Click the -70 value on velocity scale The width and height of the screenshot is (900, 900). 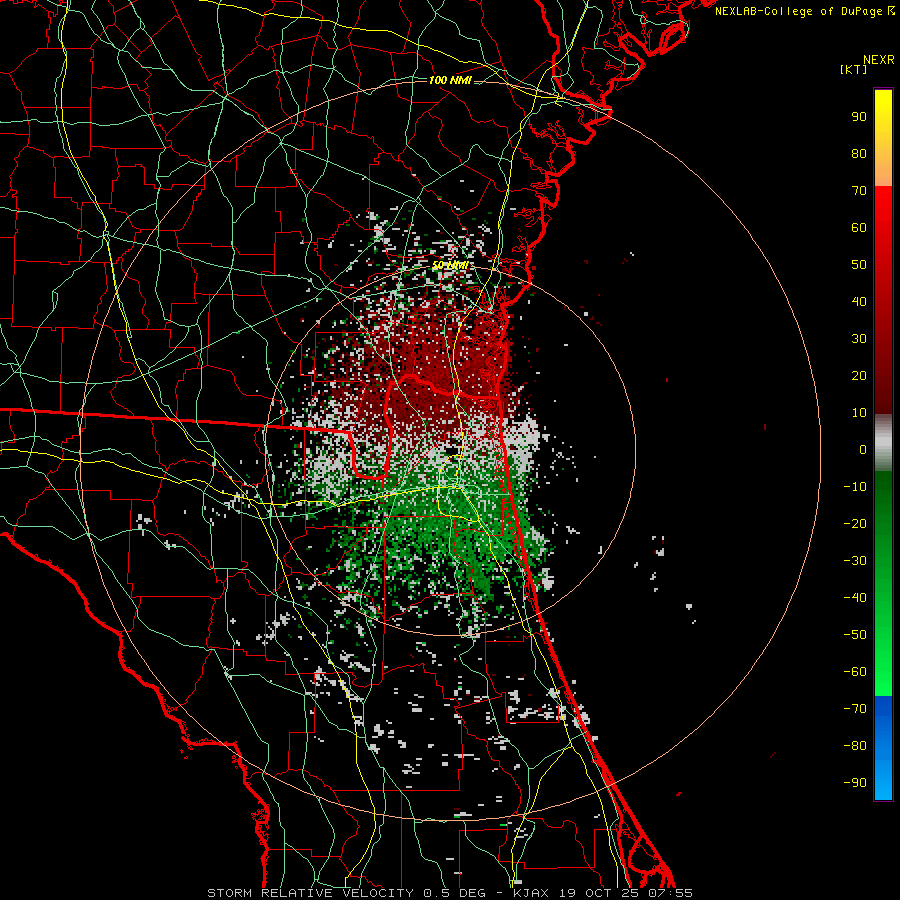click(x=855, y=709)
